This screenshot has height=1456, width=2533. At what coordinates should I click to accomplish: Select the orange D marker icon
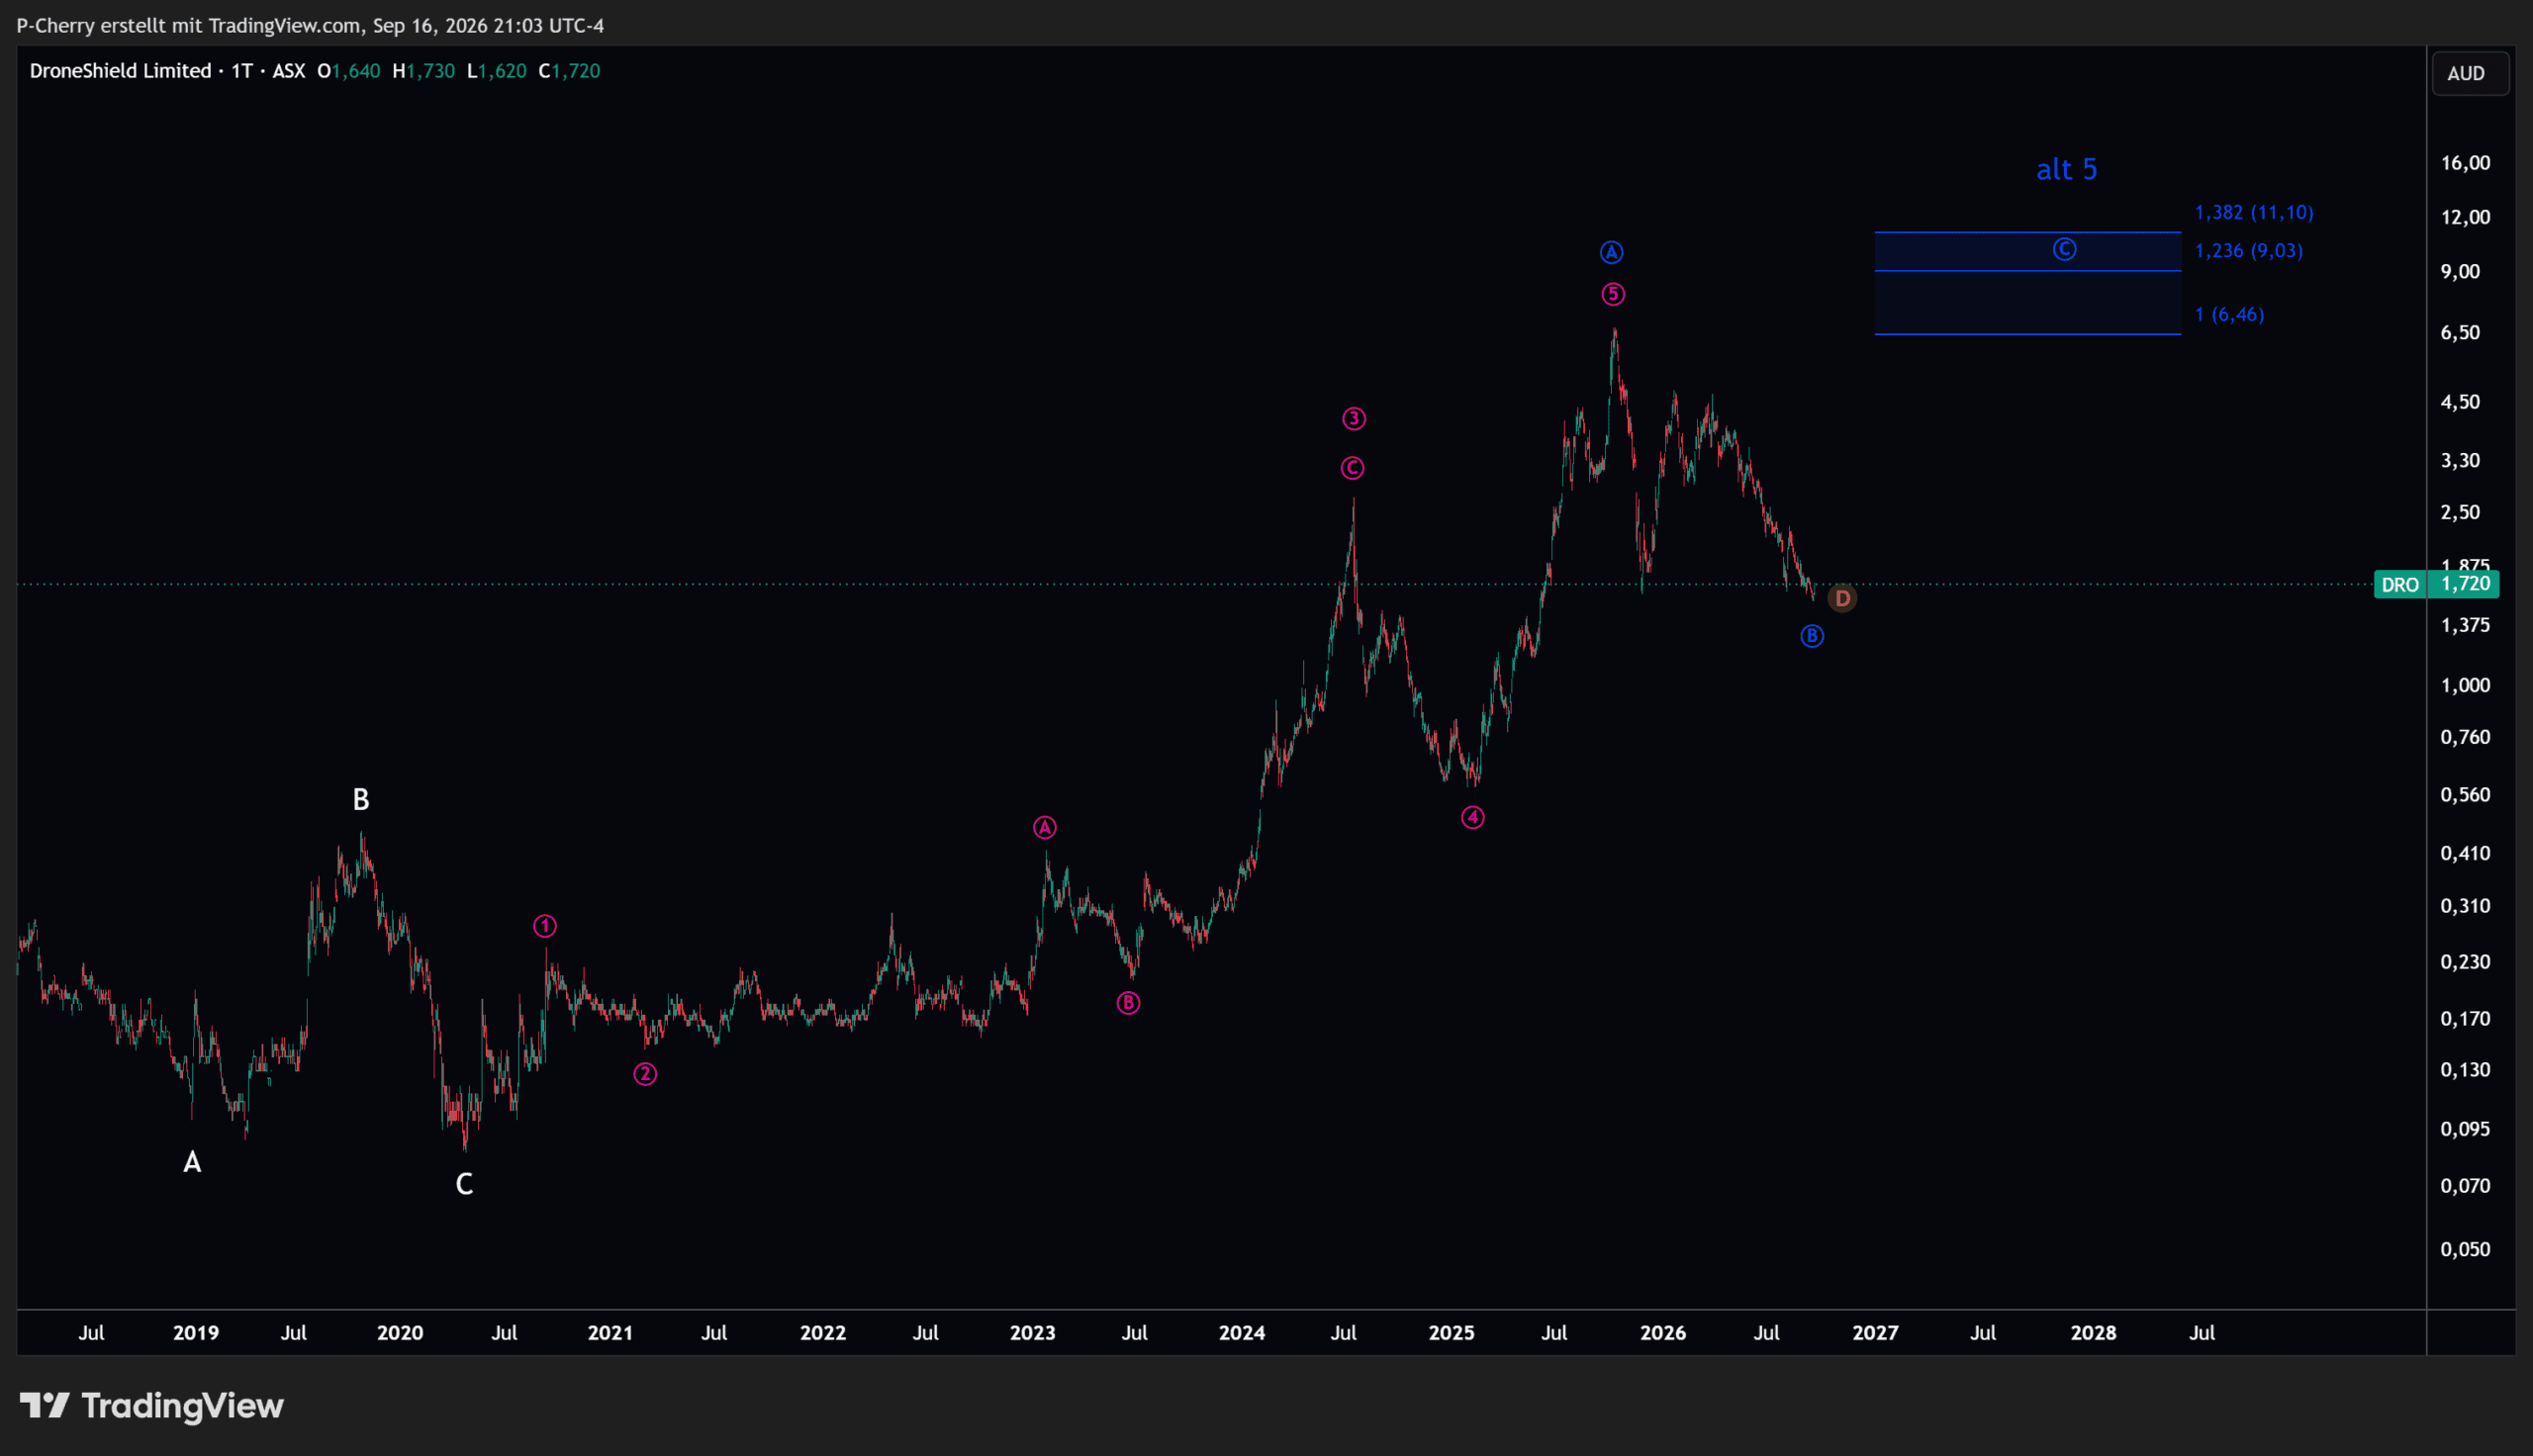click(1842, 598)
